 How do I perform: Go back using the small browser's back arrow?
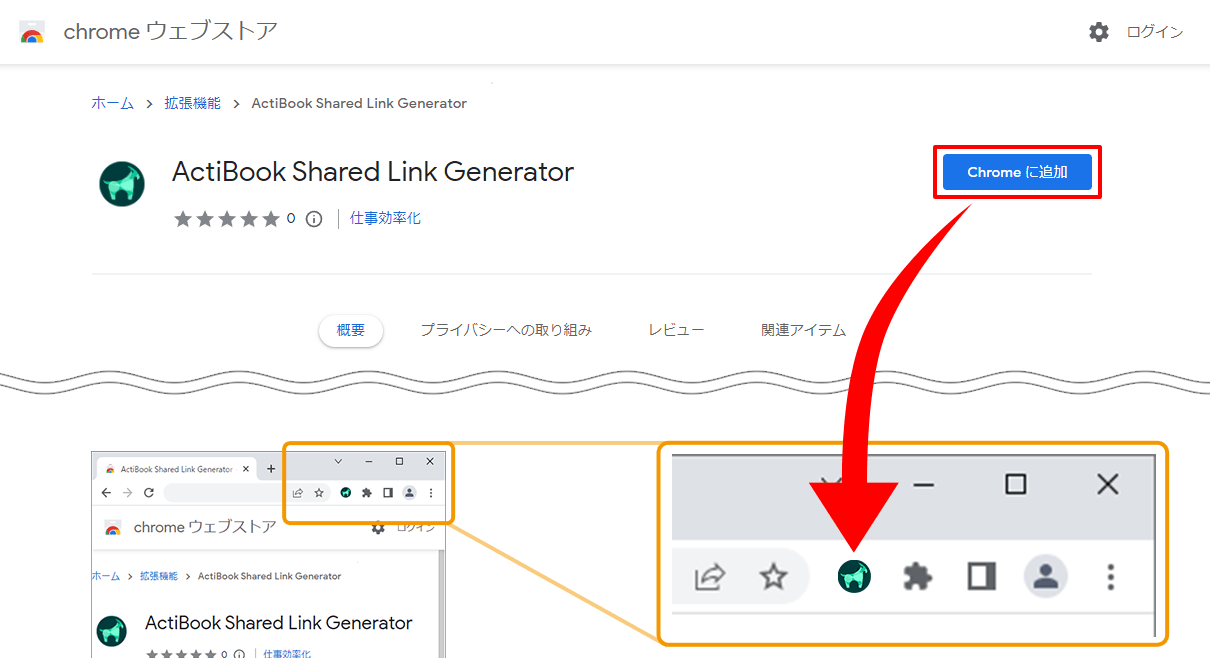pos(107,493)
